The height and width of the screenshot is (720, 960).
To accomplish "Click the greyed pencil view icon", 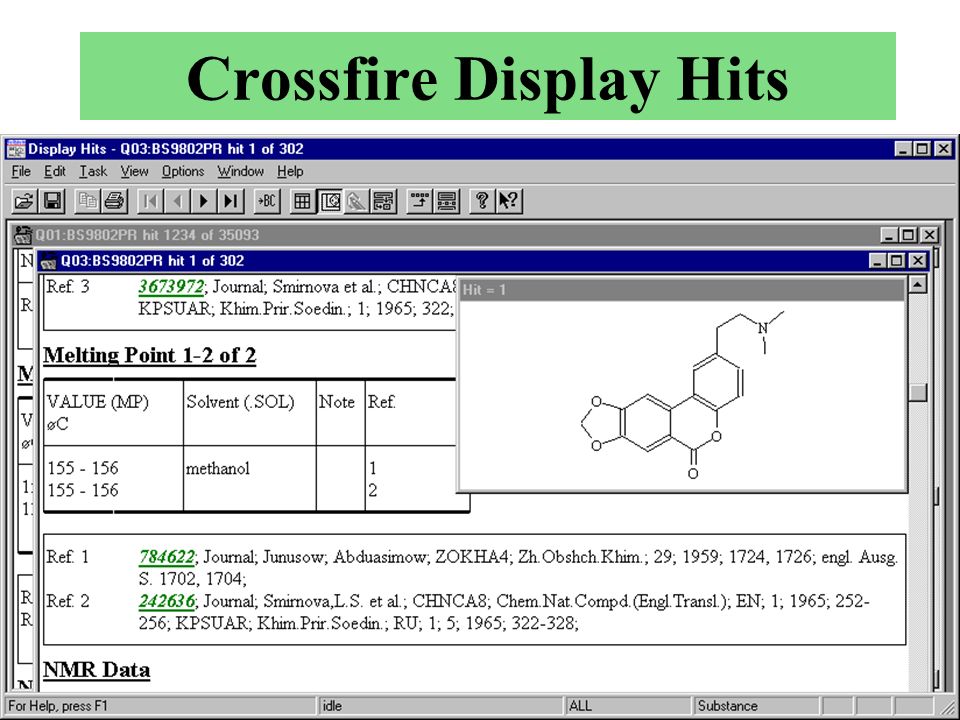I will click(x=357, y=201).
